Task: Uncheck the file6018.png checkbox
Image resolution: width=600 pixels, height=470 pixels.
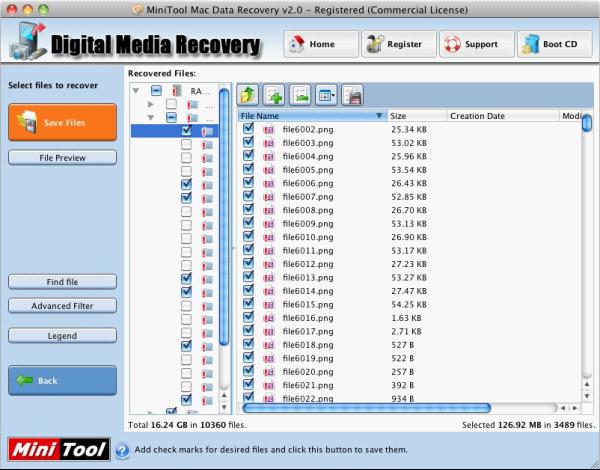Action: pyautogui.click(x=248, y=344)
